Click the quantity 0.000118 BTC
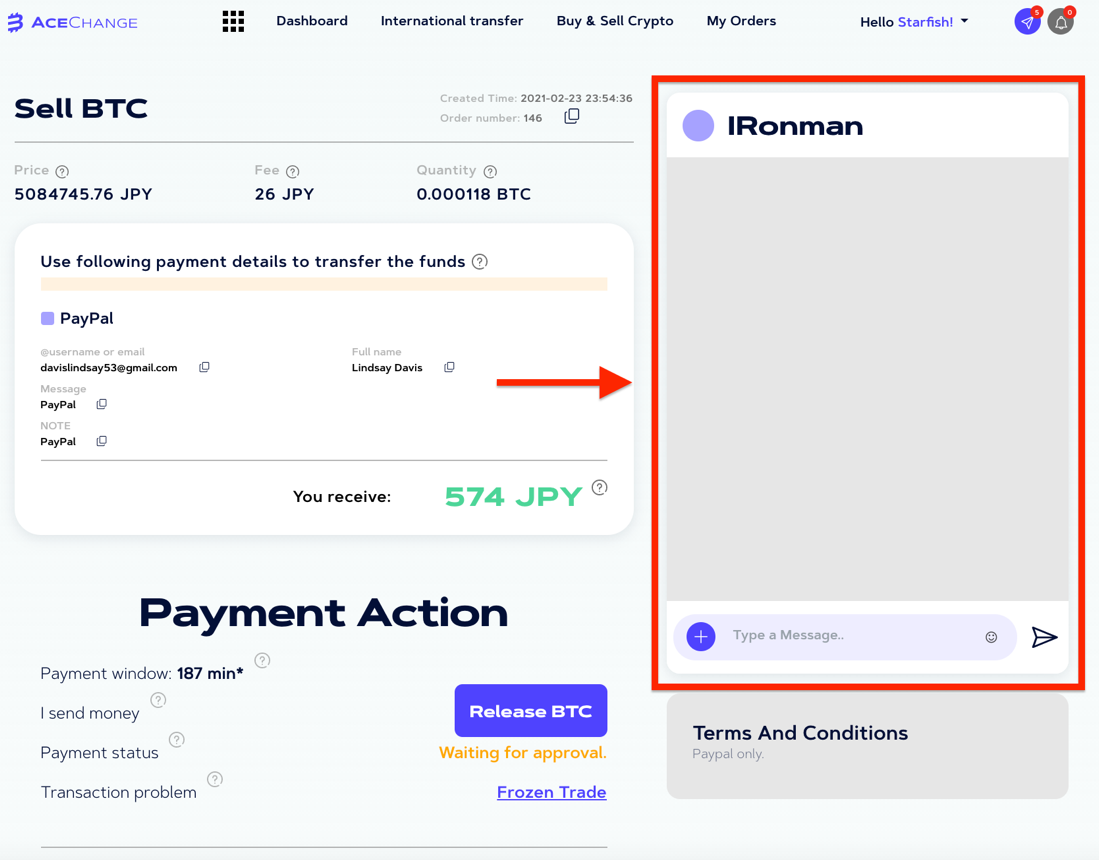Viewport: 1099px width, 860px height. coord(474,194)
